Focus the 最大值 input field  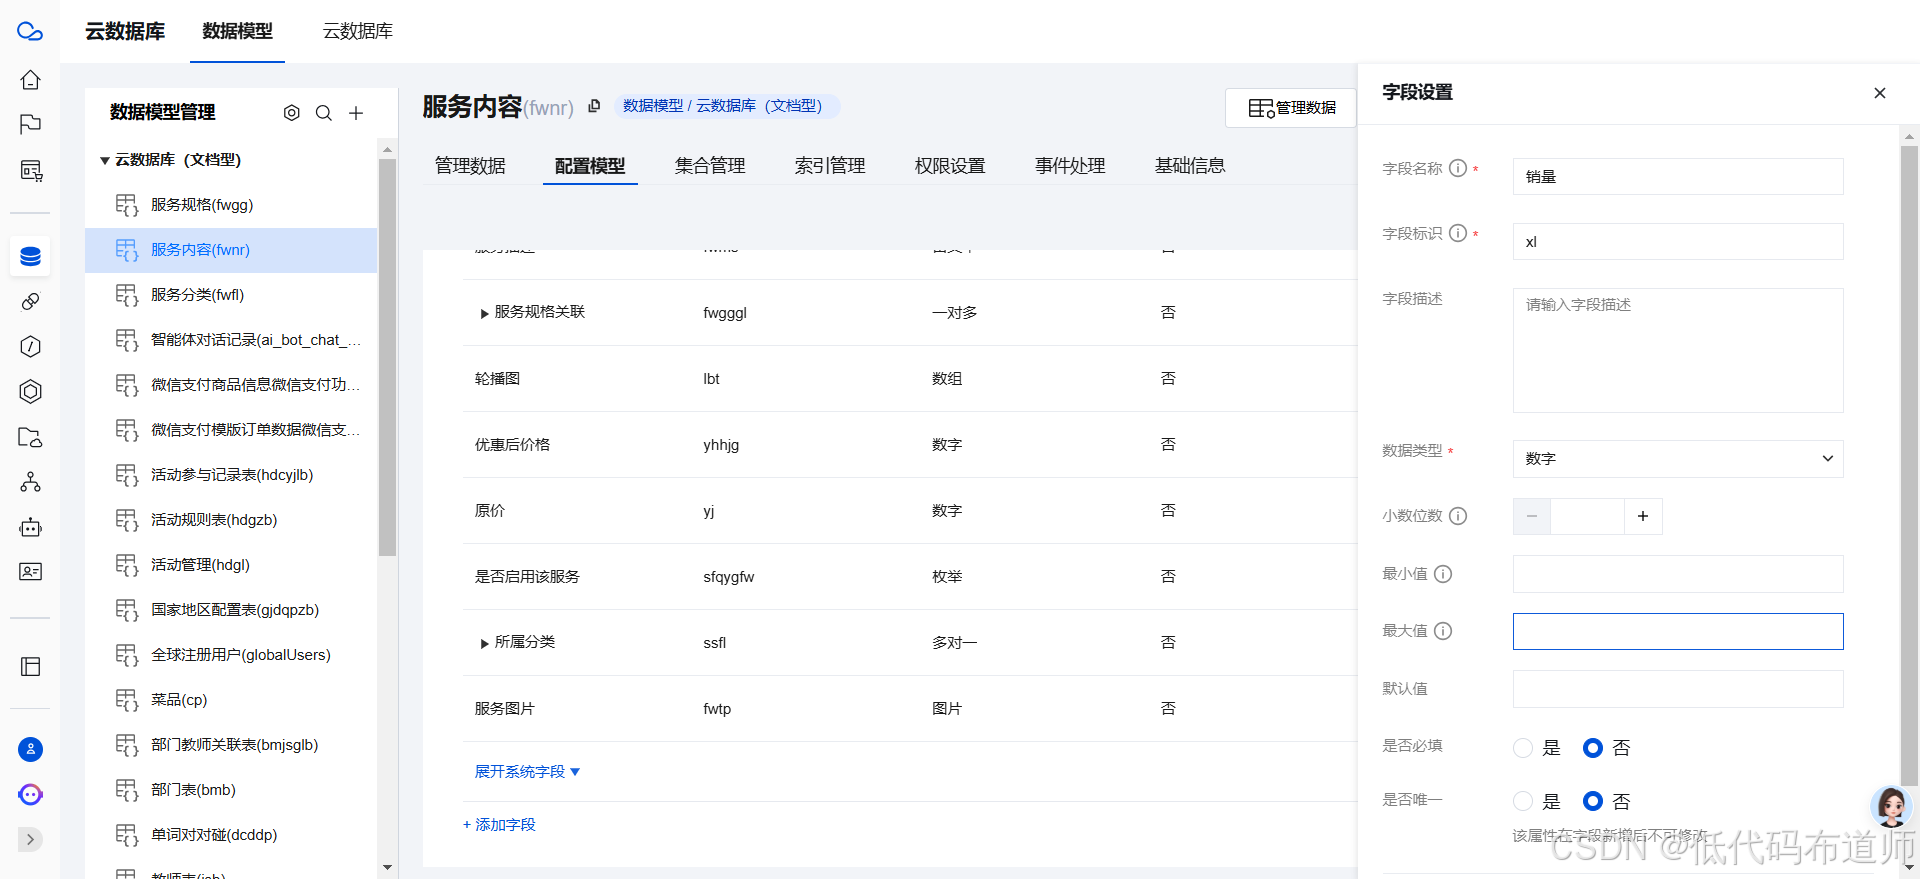(x=1678, y=632)
